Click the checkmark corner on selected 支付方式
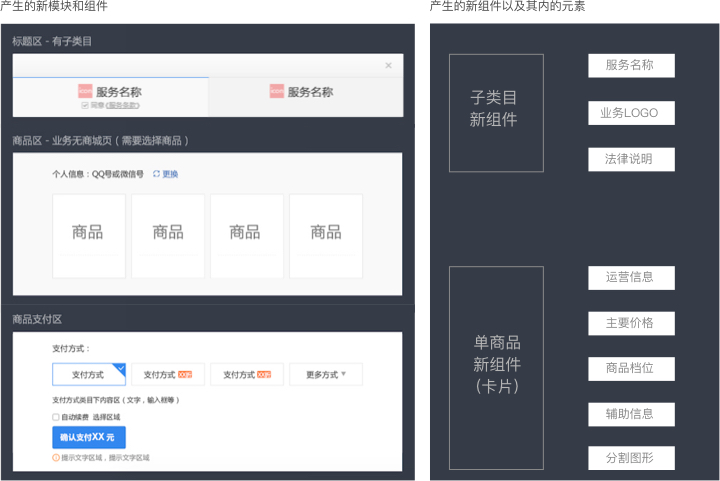 (120, 368)
